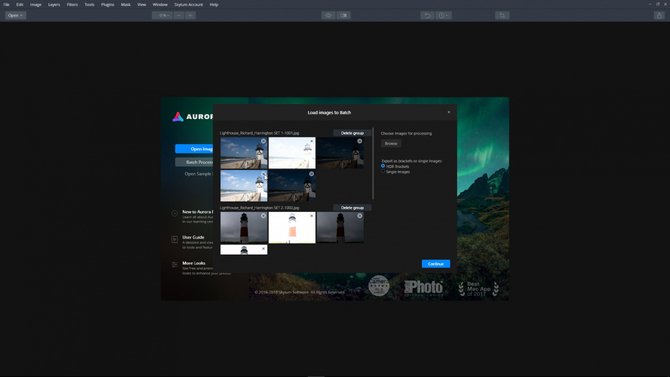Image resolution: width=670 pixels, height=377 pixels.
Task: Close the Load images to Batch dialog
Action: pyautogui.click(x=449, y=112)
